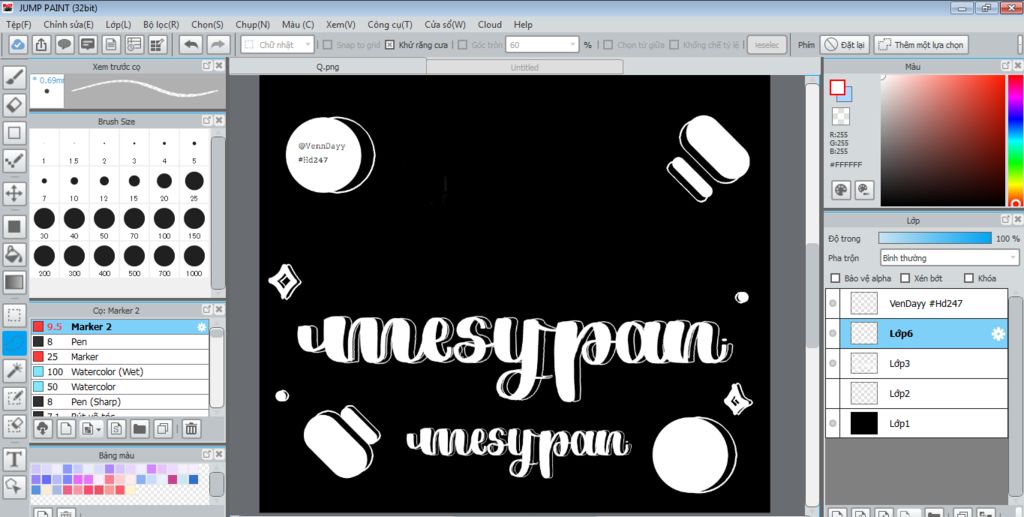Select the Gradient tool

[x=14, y=283]
